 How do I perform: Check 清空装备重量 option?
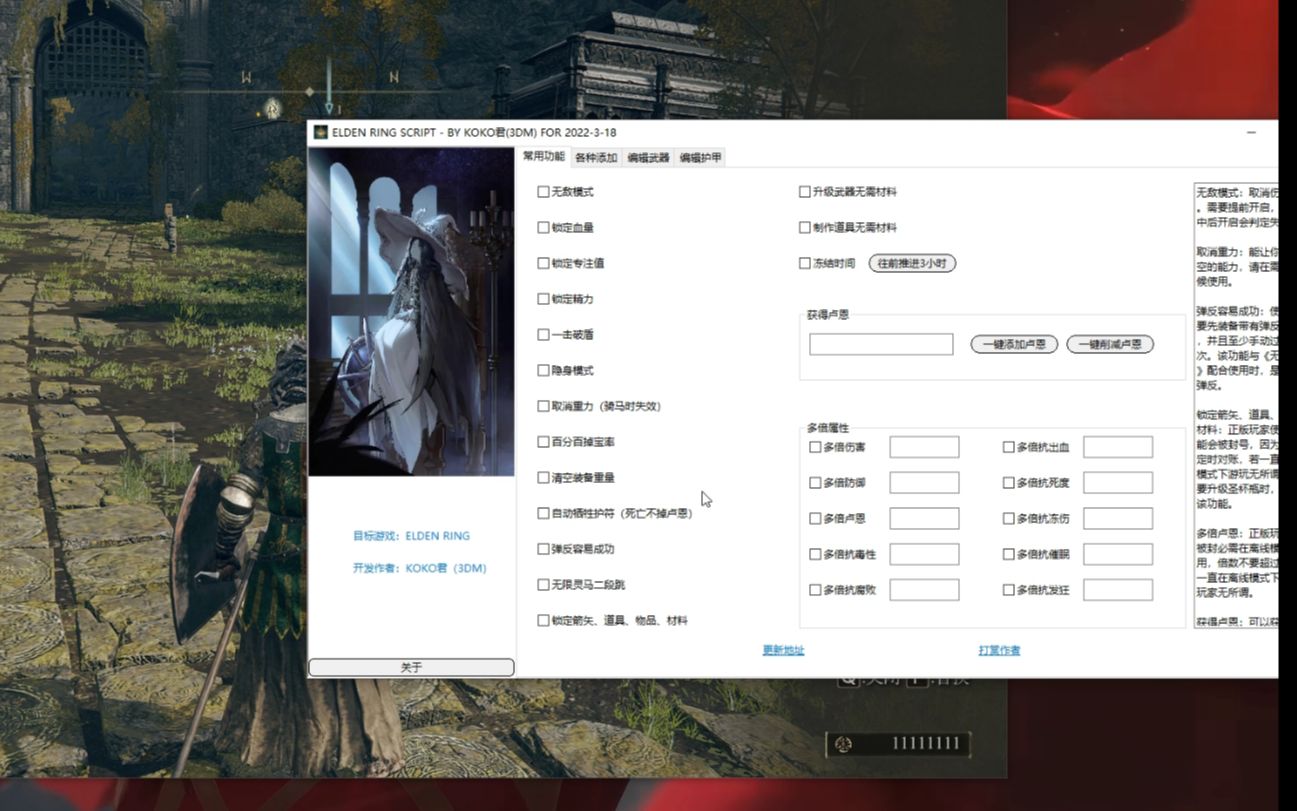[x=543, y=478]
